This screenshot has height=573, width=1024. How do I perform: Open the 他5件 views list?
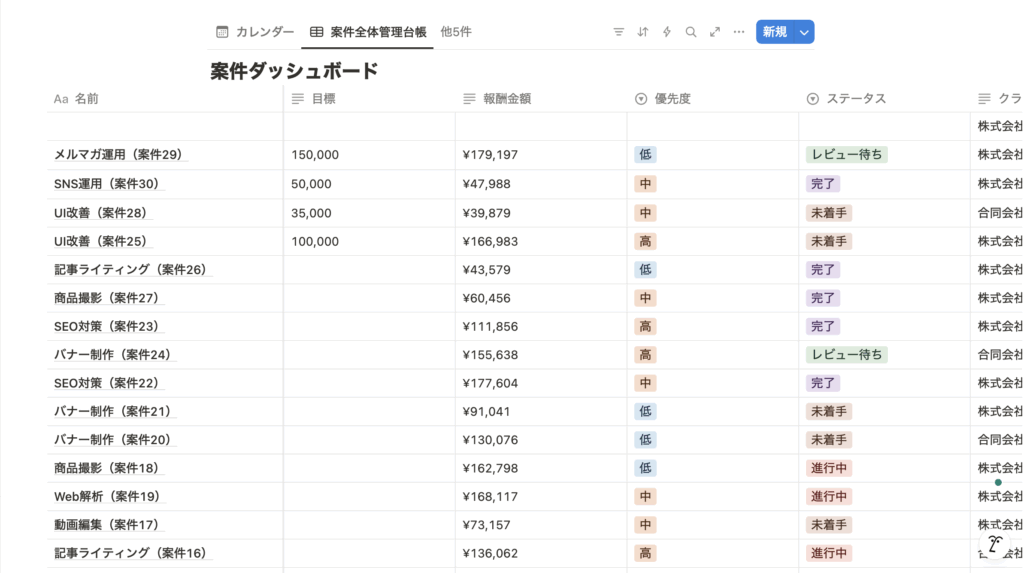[x=456, y=32]
